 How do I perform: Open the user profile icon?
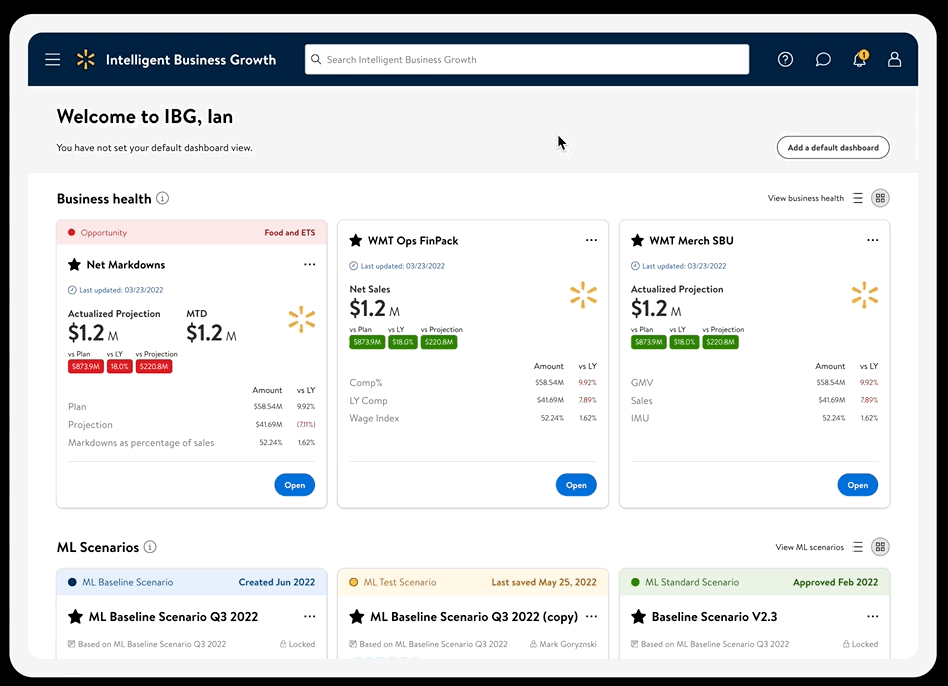coord(894,59)
